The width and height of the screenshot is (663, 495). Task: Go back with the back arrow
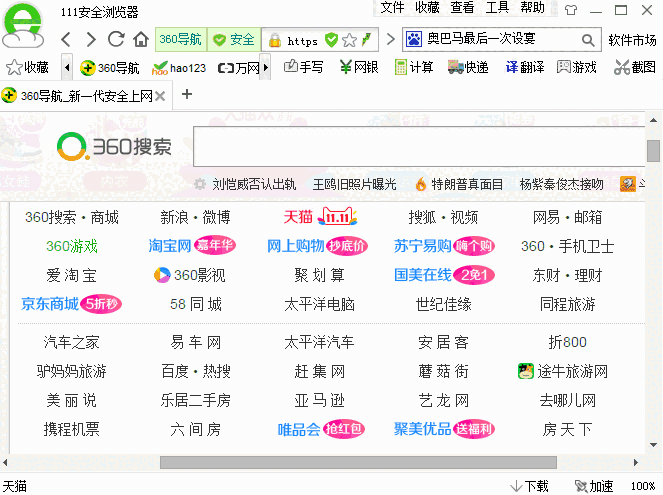[x=66, y=39]
